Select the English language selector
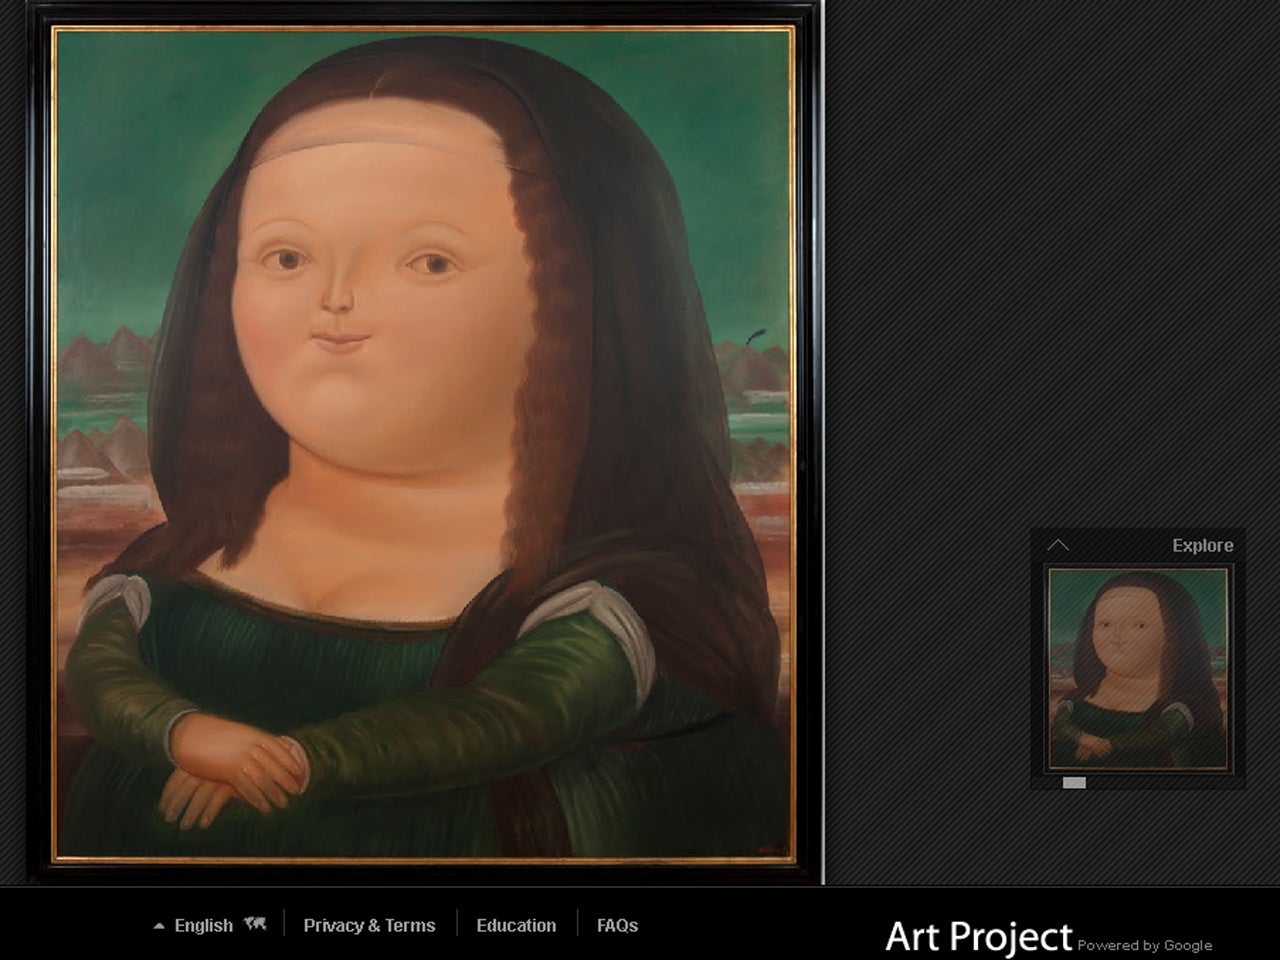 coord(204,926)
